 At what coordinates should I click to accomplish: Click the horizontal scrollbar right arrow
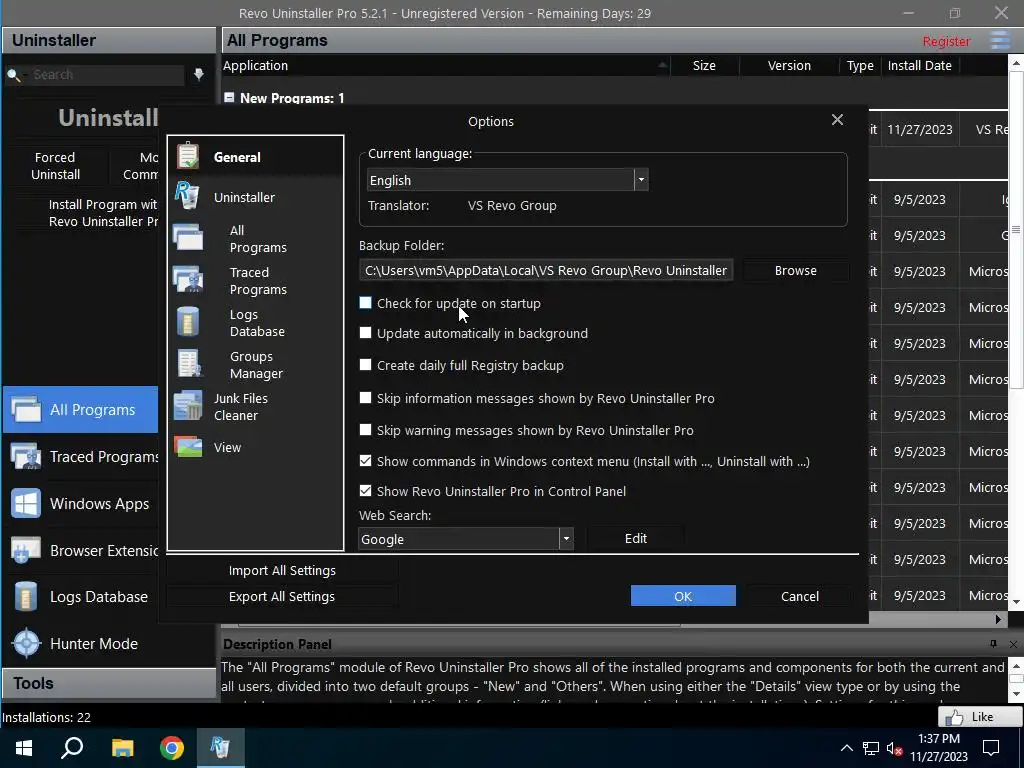coord(998,618)
